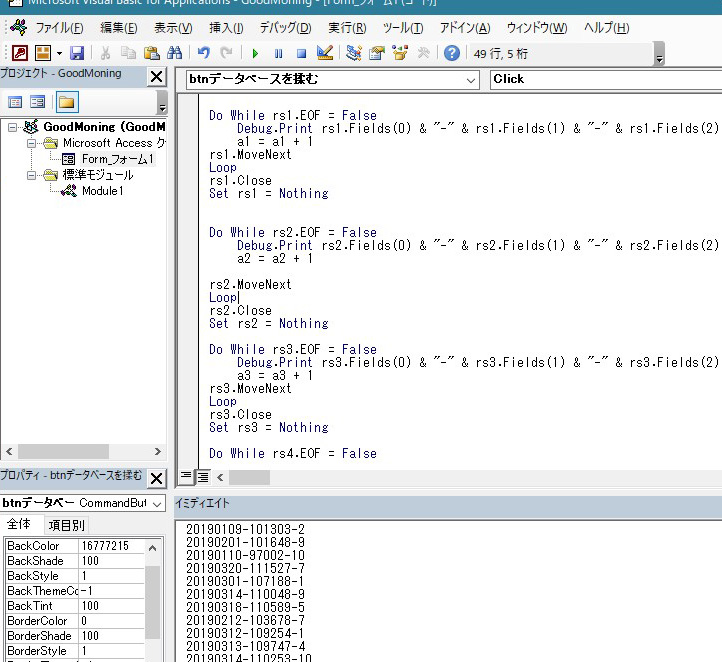Click Procedure View button below code

[186, 477]
